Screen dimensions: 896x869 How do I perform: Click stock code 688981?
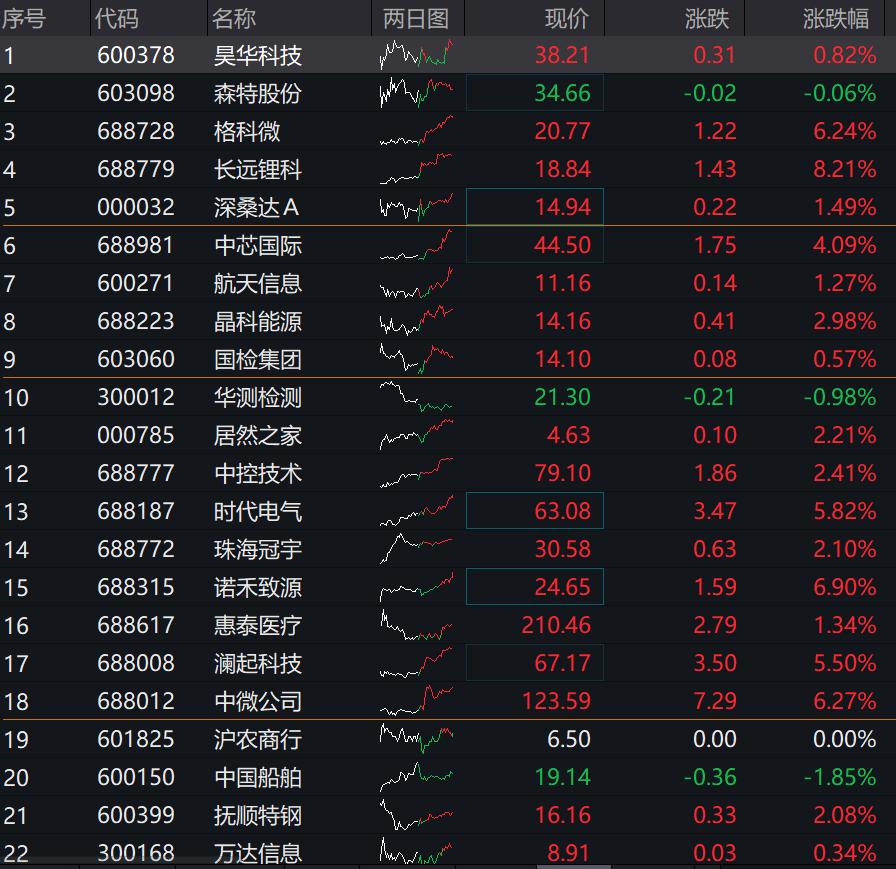click(136, 246)
